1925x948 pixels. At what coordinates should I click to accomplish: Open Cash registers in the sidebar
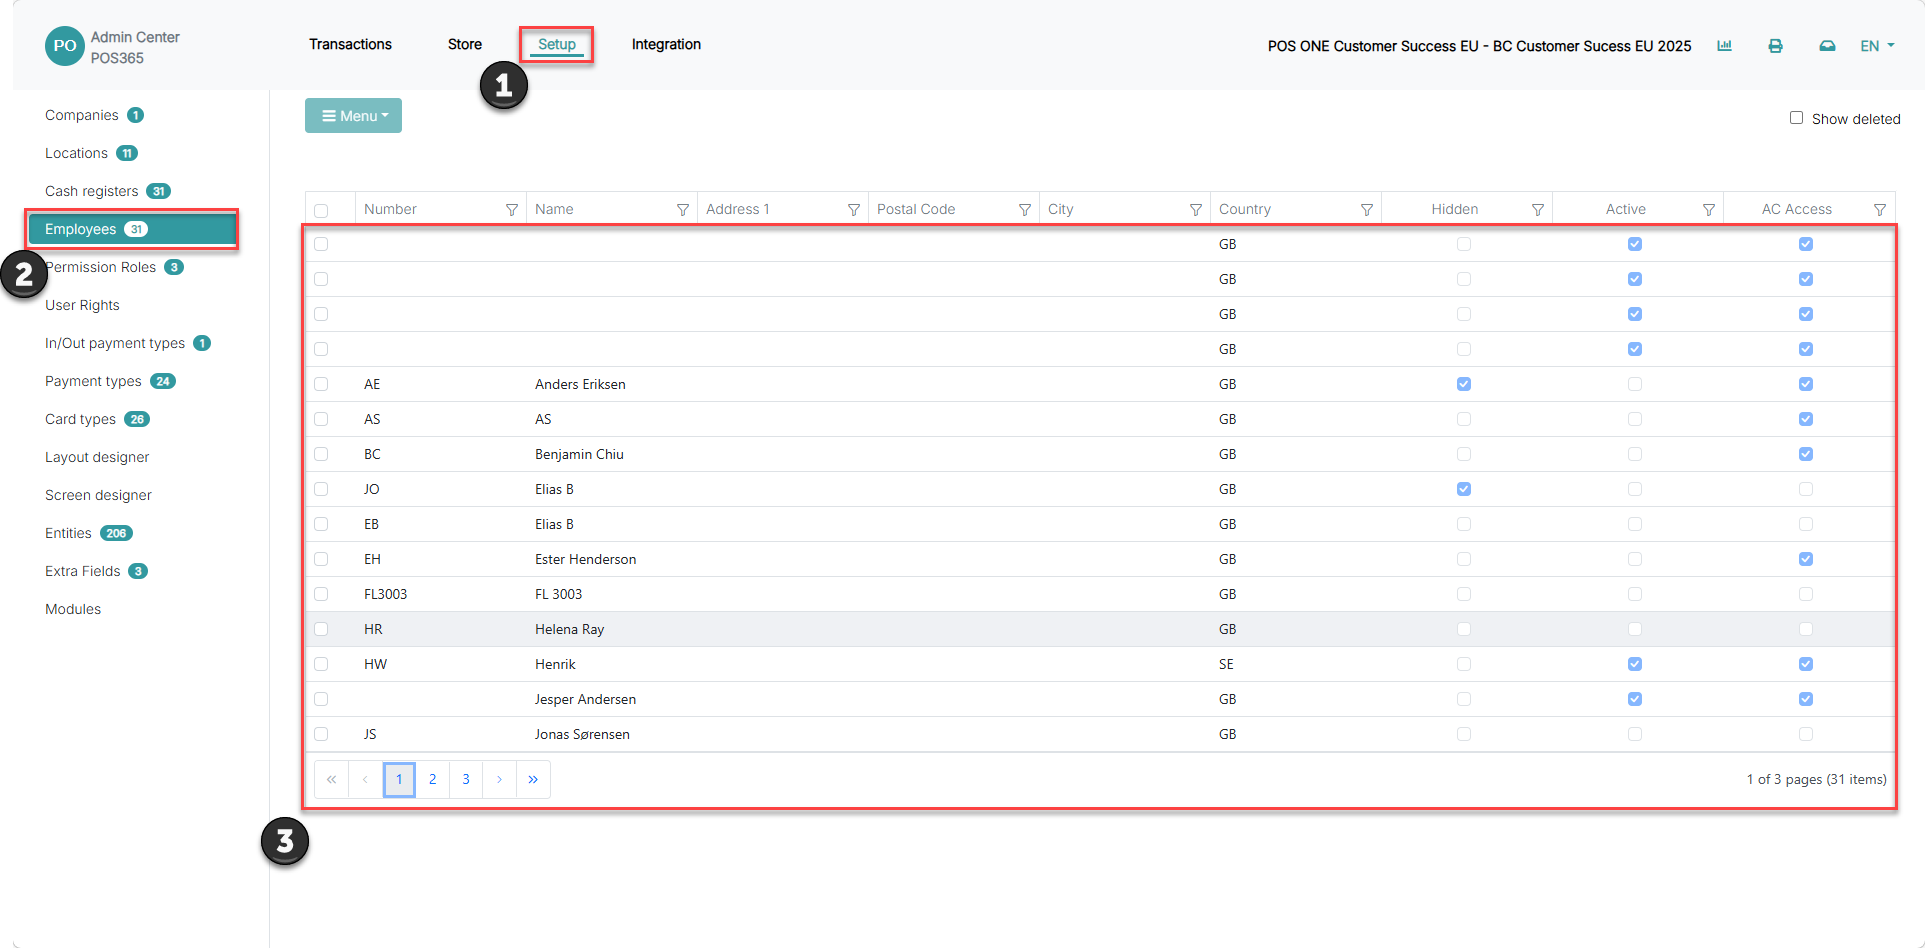tap(92, 191)
